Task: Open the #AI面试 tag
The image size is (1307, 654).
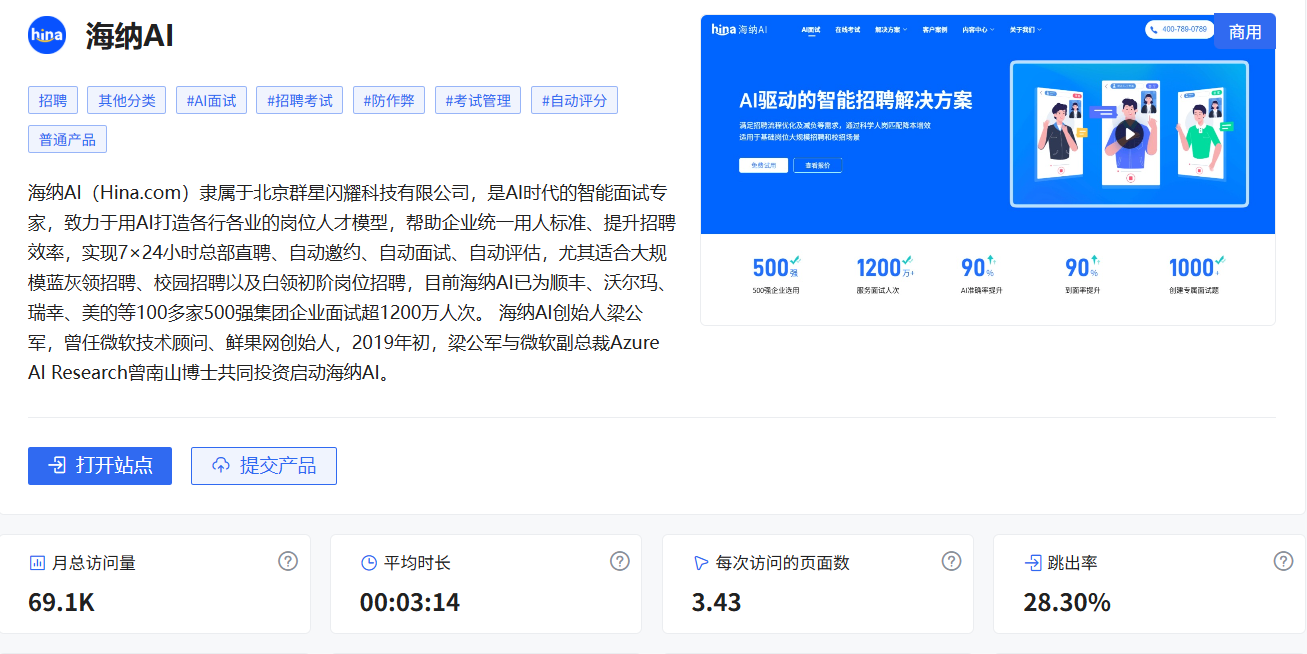Action: [211, 100]
